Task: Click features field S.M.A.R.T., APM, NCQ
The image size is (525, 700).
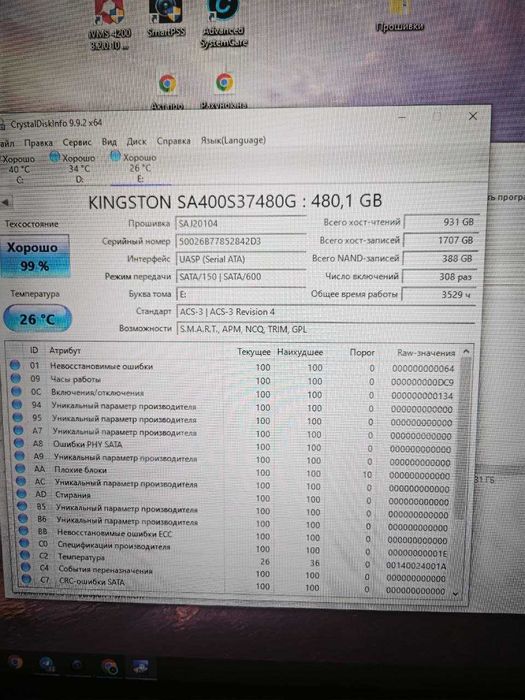Action: point(326,329)
